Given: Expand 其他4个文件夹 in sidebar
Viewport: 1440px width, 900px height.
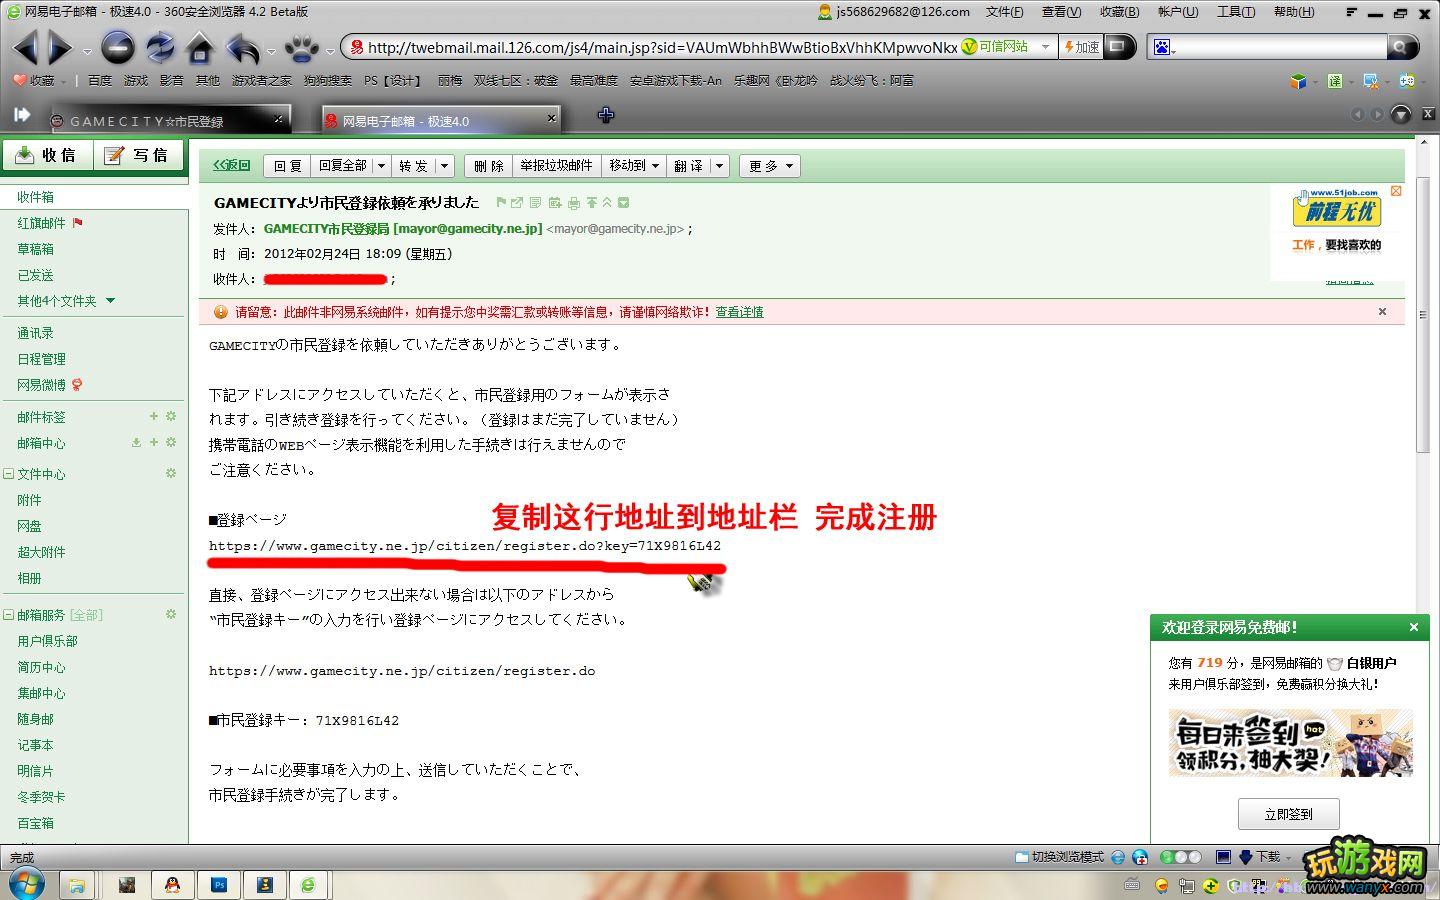Looking at the screenshot, I should pyautogui.click(x=110, y=300).
